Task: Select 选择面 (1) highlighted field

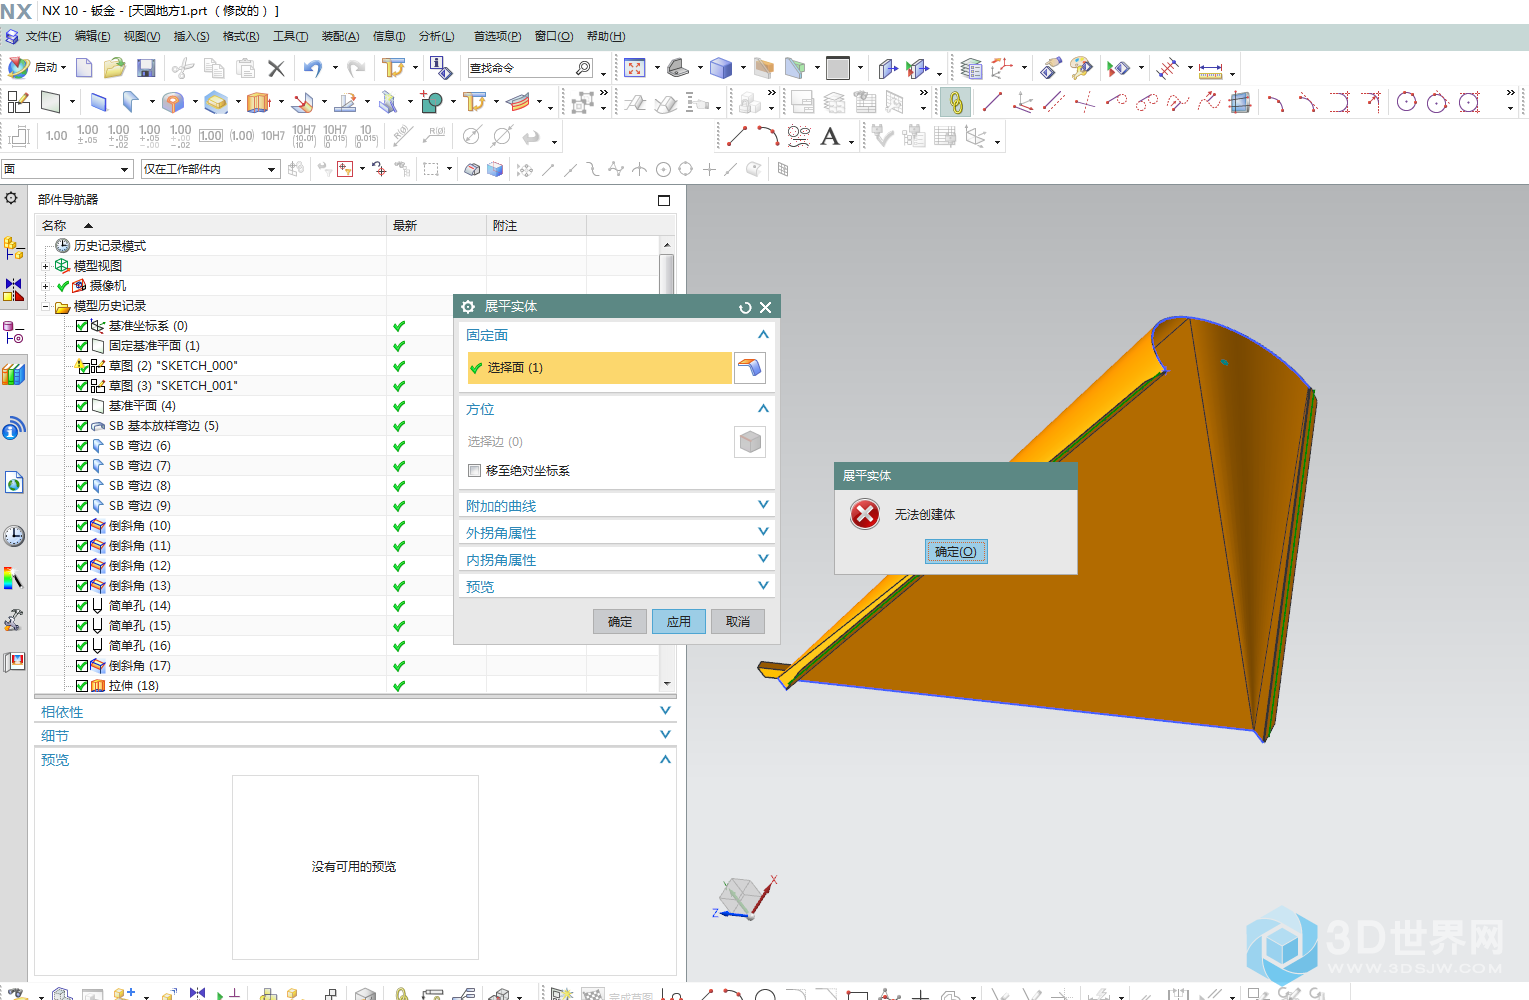Action: (x=599, y=368)
